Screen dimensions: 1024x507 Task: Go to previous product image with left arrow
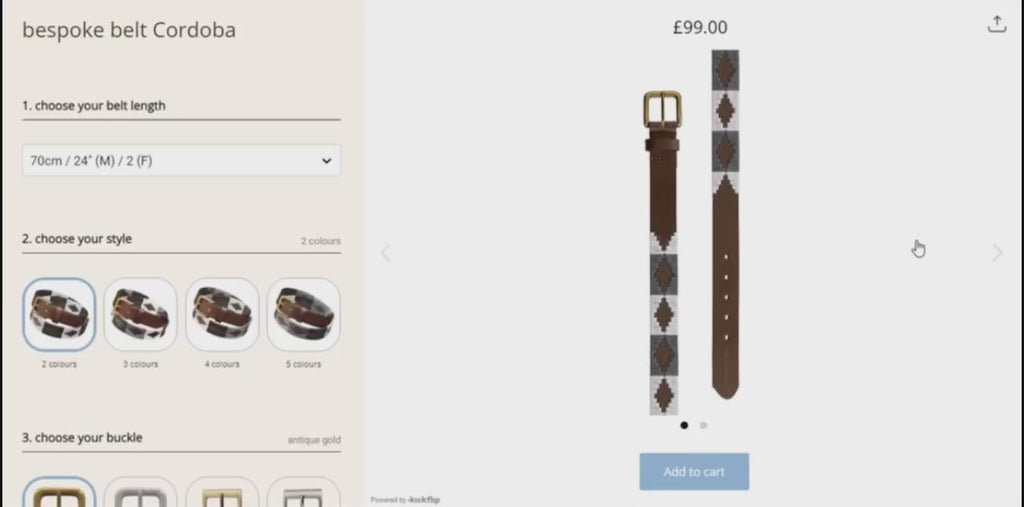point(385,253)
